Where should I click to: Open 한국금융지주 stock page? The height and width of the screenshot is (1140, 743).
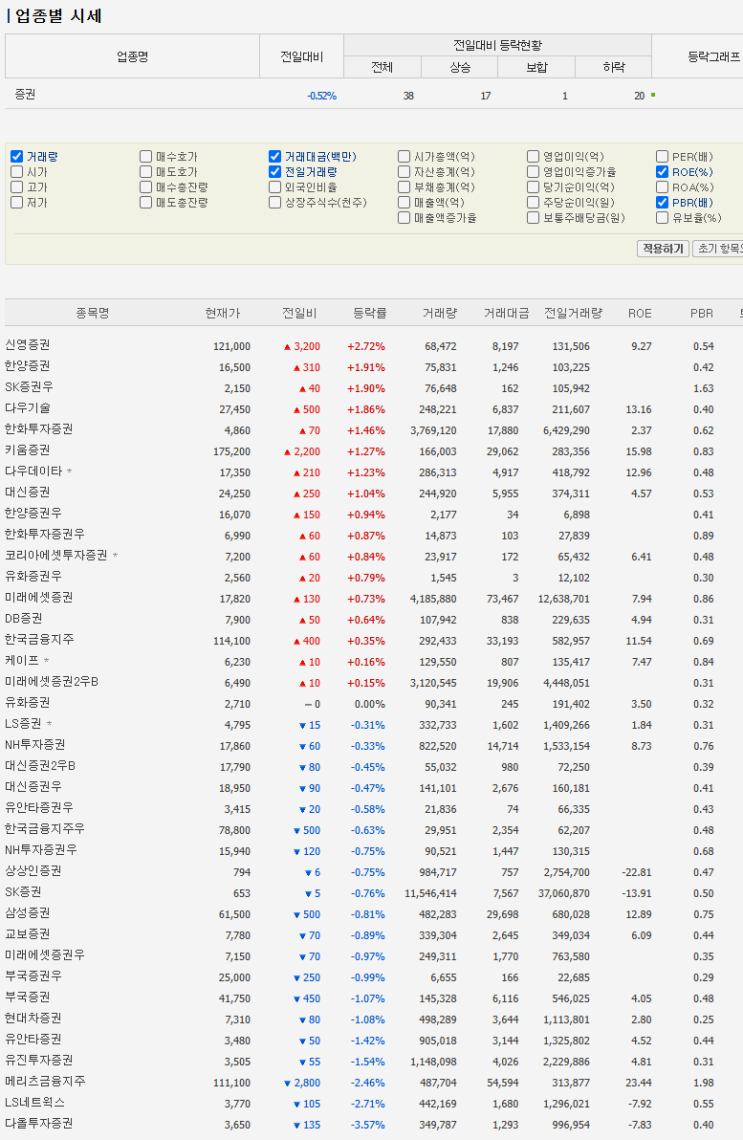tap(39, 640)
